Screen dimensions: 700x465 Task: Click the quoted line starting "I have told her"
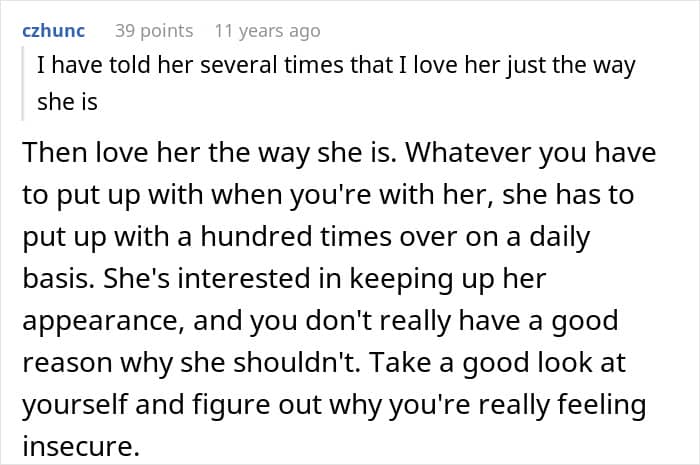point(335,67)
